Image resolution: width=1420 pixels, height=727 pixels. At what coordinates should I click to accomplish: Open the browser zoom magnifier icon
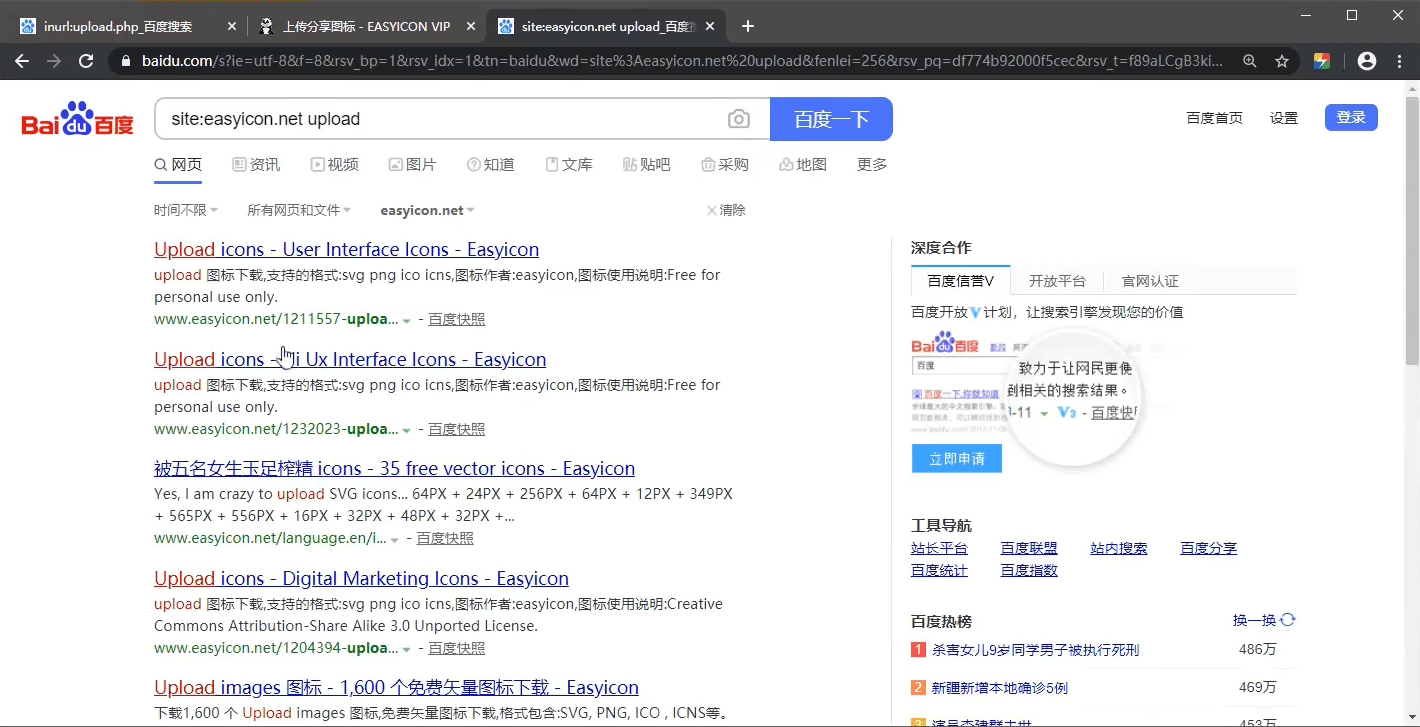pyautogui.click(x=1250, y=61)
